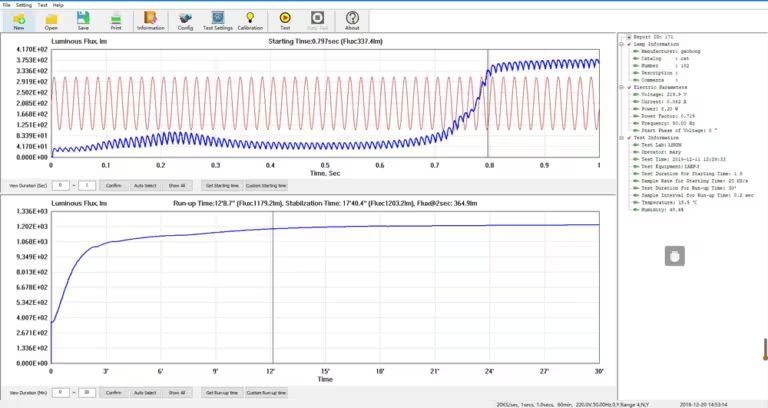Open the About question mark icon
Viewport: 768px width, 408px height.
(x=352, y=21)
